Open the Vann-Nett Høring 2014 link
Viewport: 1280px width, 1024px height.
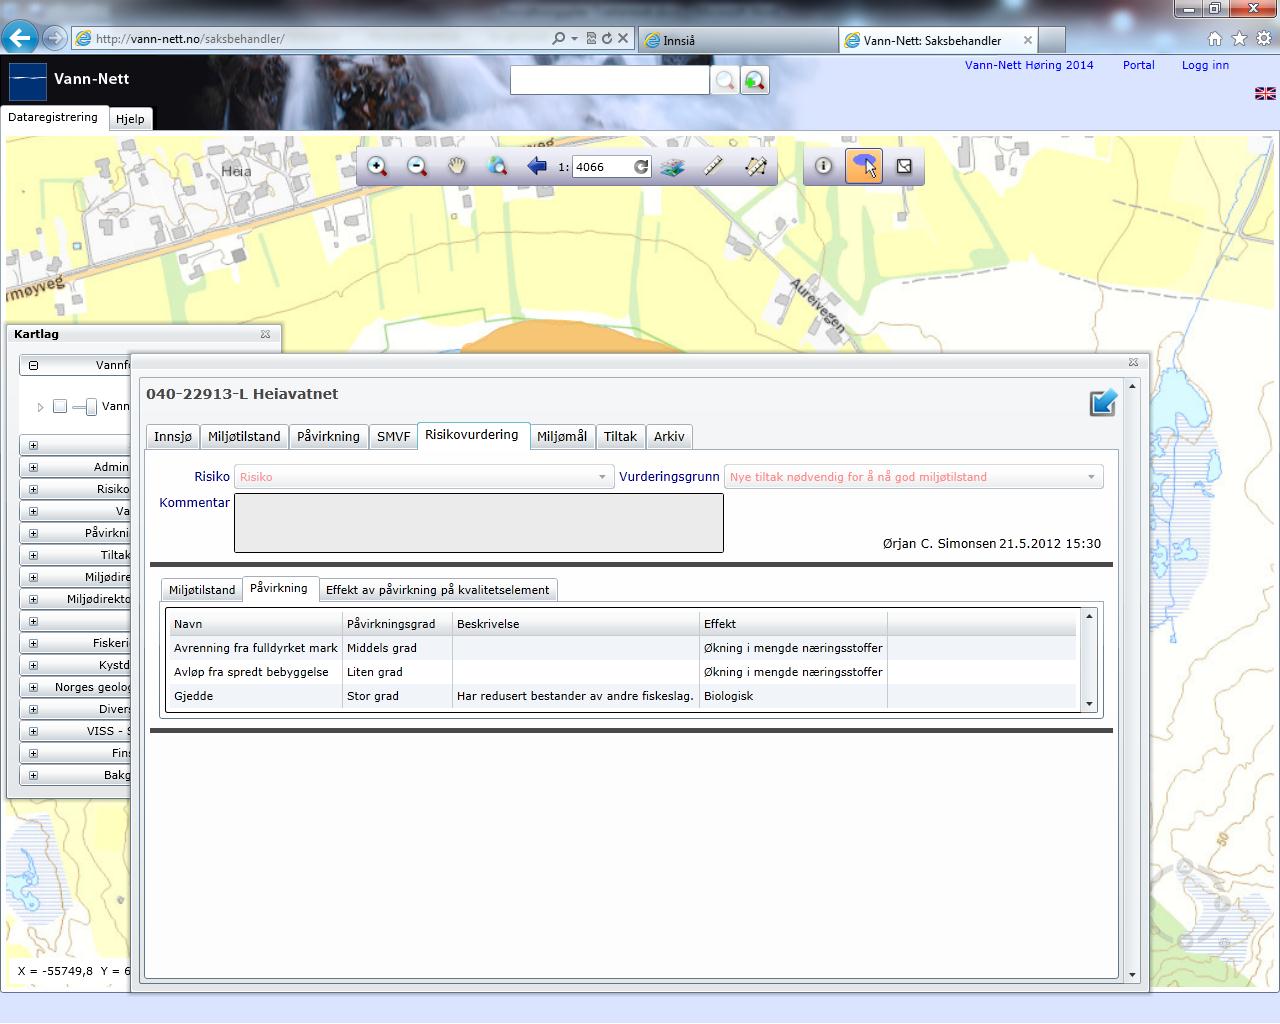[x=1029, y=65]
